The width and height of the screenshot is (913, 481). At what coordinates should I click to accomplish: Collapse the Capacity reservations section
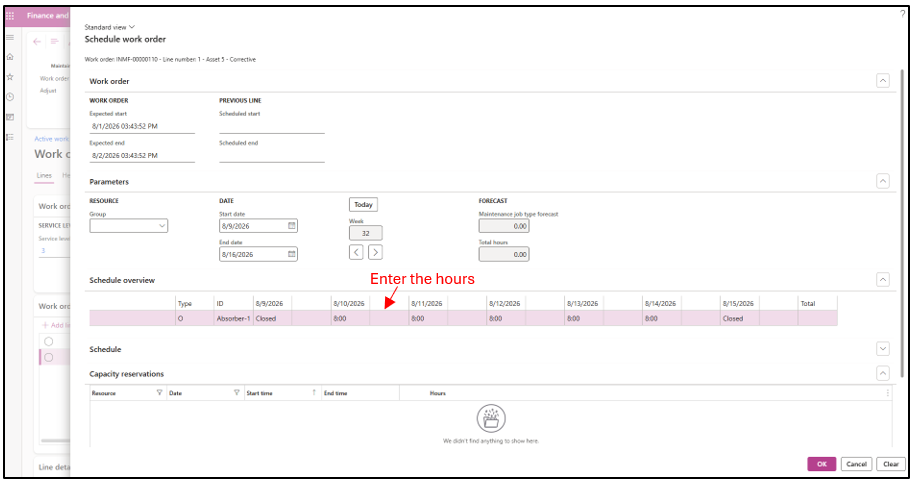point(883,374)
